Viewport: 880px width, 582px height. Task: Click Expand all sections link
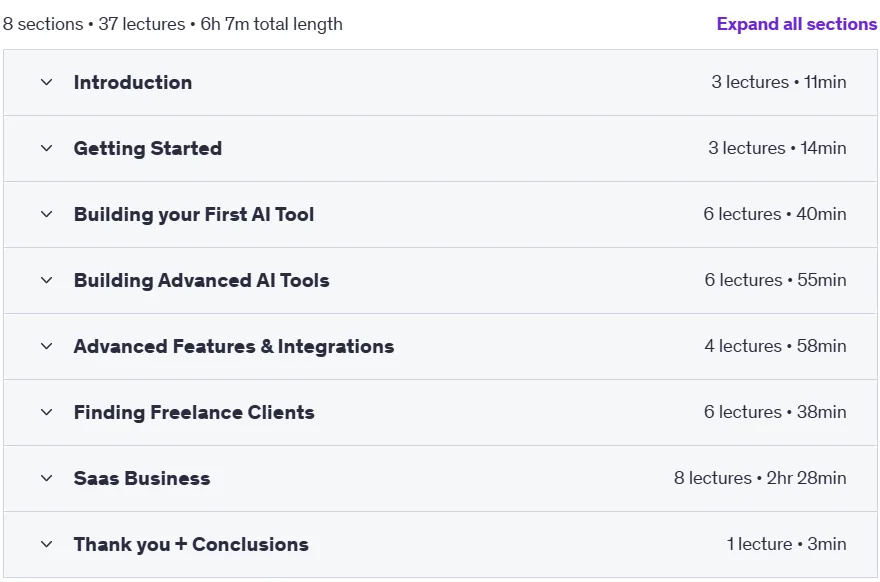pos(796,24)
